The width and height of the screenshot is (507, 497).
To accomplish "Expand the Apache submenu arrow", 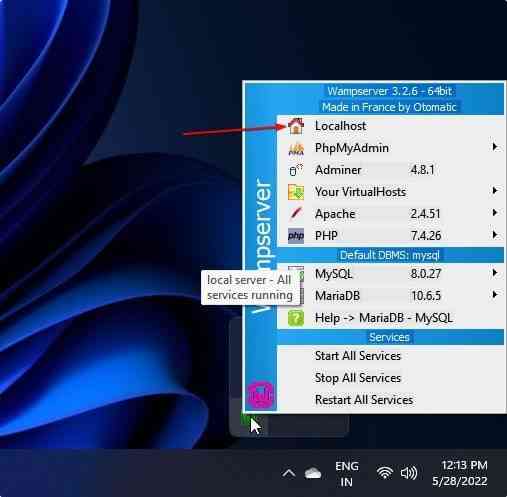I will click(495, 212).
